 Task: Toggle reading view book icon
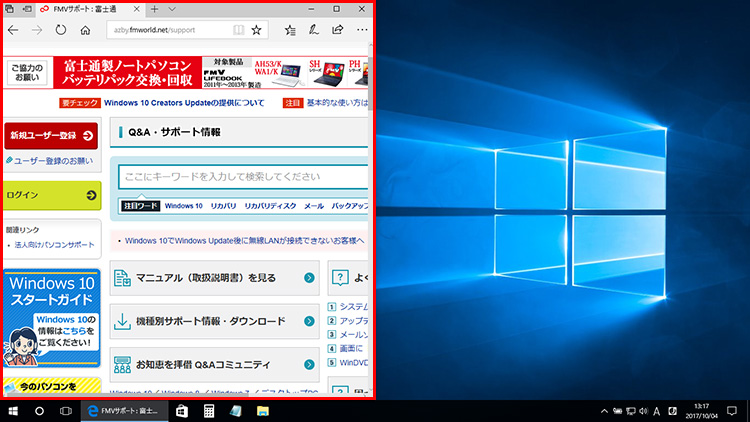[x=238, y=30]
